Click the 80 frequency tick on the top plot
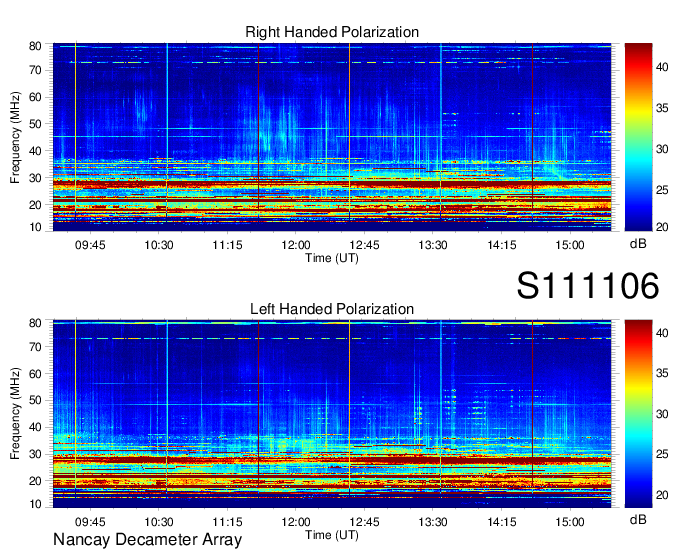The height and width of the screenshot is (552, 680). pos(35,46)
